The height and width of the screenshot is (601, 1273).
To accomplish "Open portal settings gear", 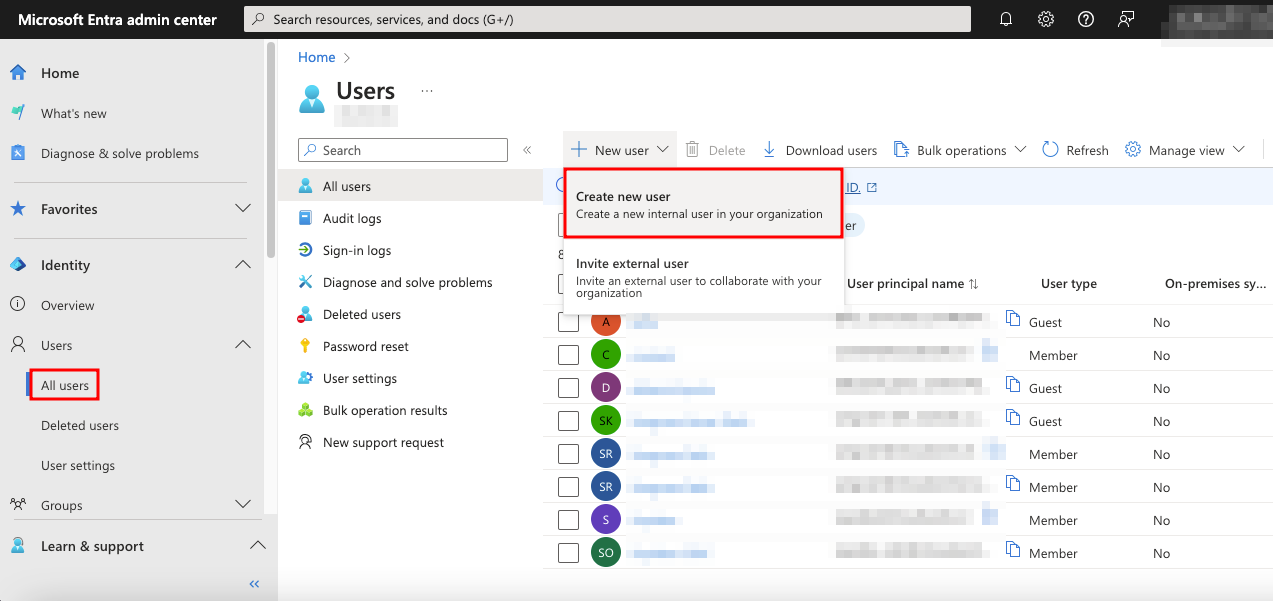I will 1046,19.
